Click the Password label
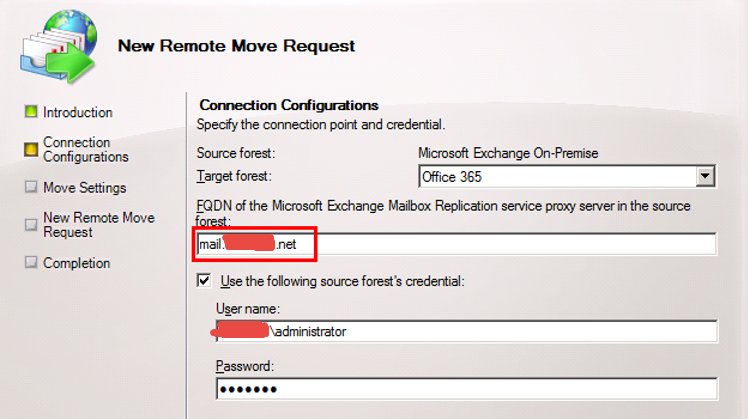 (243, 367)
